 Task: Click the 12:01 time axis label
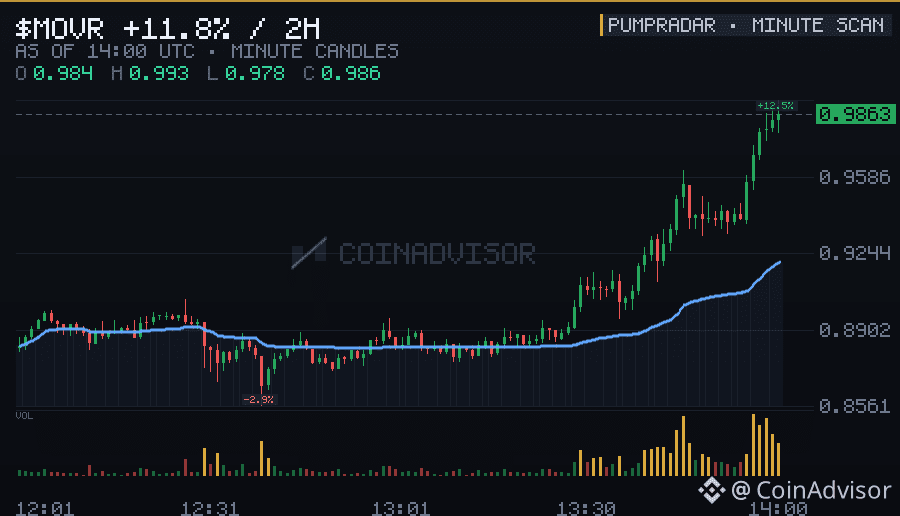45,509
